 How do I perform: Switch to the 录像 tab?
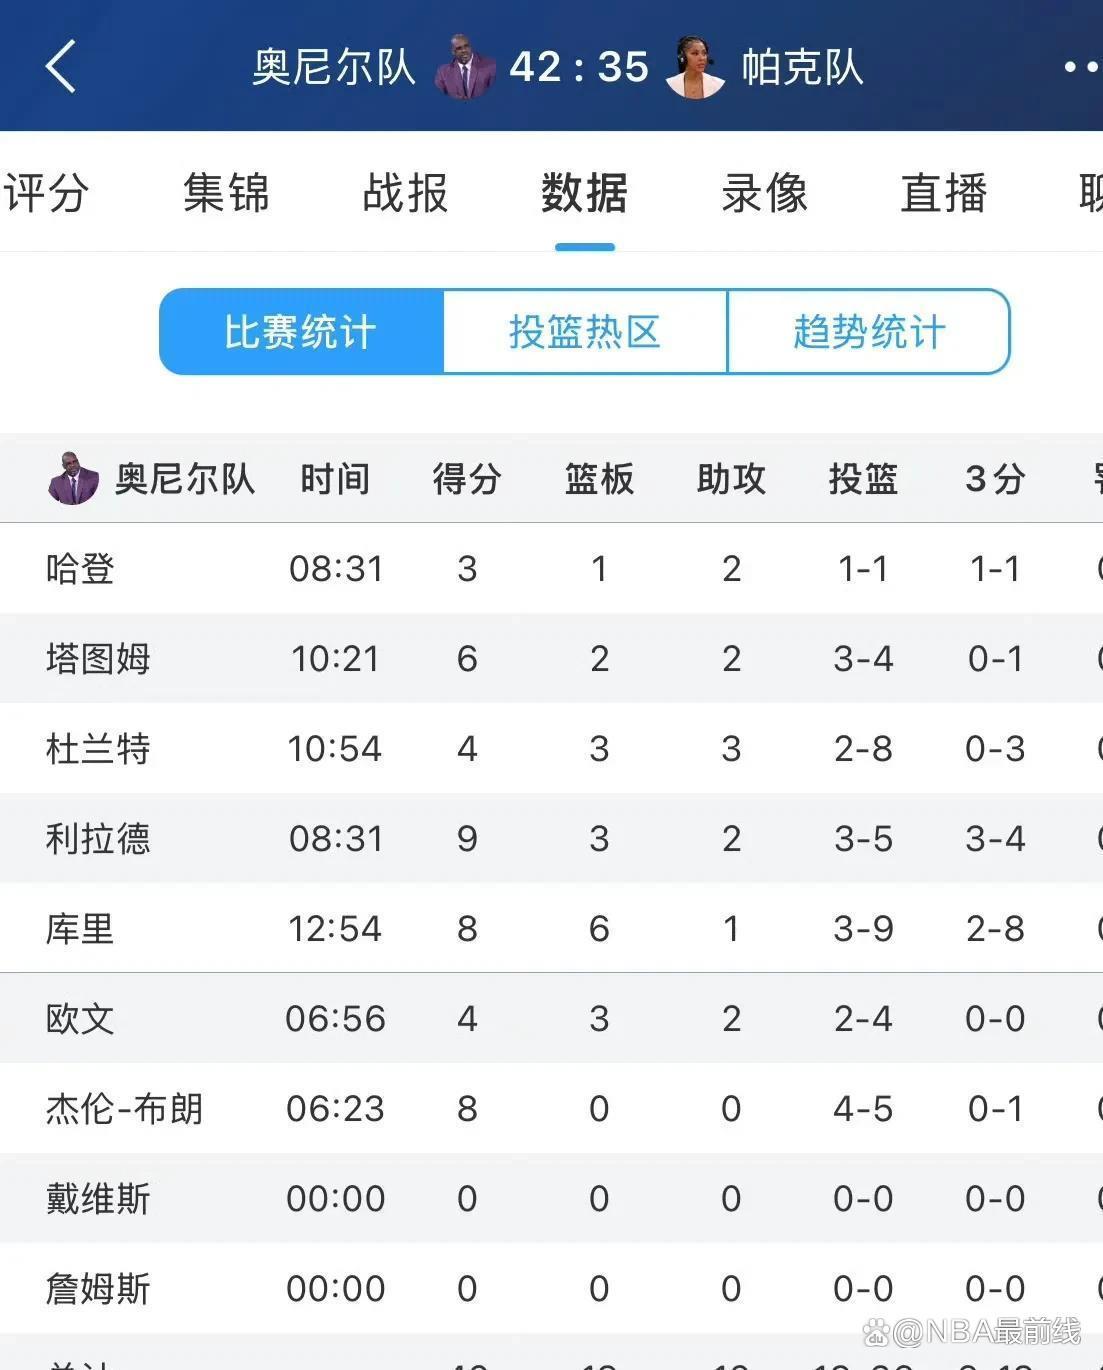point(764,194)
